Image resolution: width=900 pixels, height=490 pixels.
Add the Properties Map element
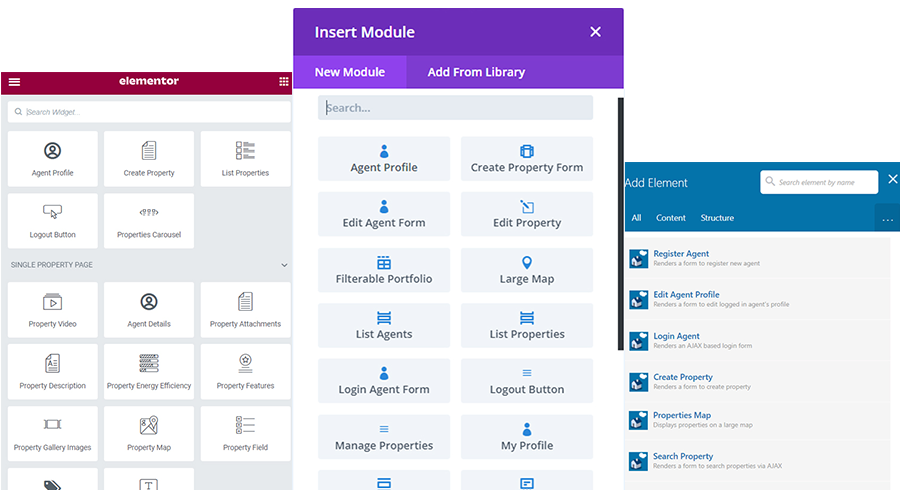point(758,419)
